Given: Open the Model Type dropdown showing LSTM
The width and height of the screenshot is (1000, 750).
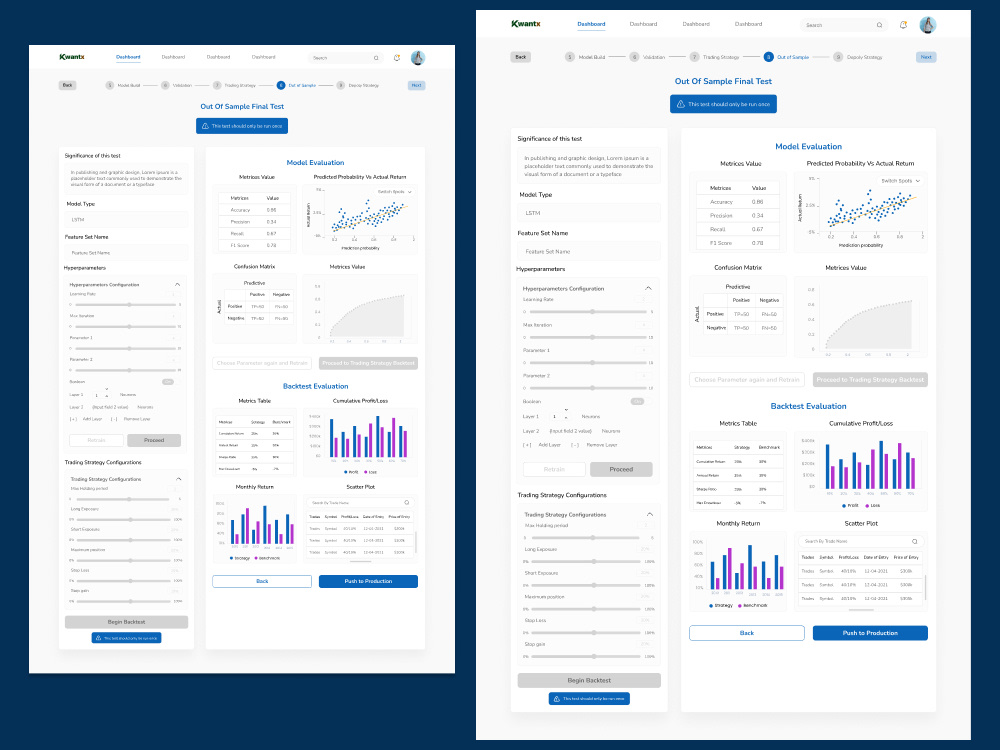Looking at the screenshot, I should (589, 213).
